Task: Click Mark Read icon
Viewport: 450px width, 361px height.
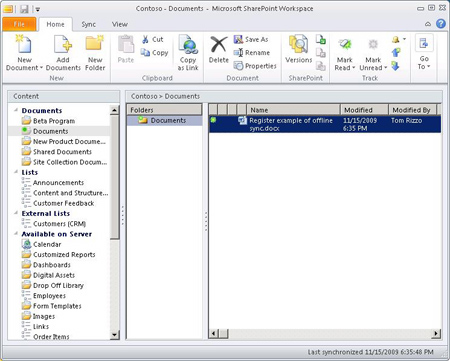Action: [345, 44]
